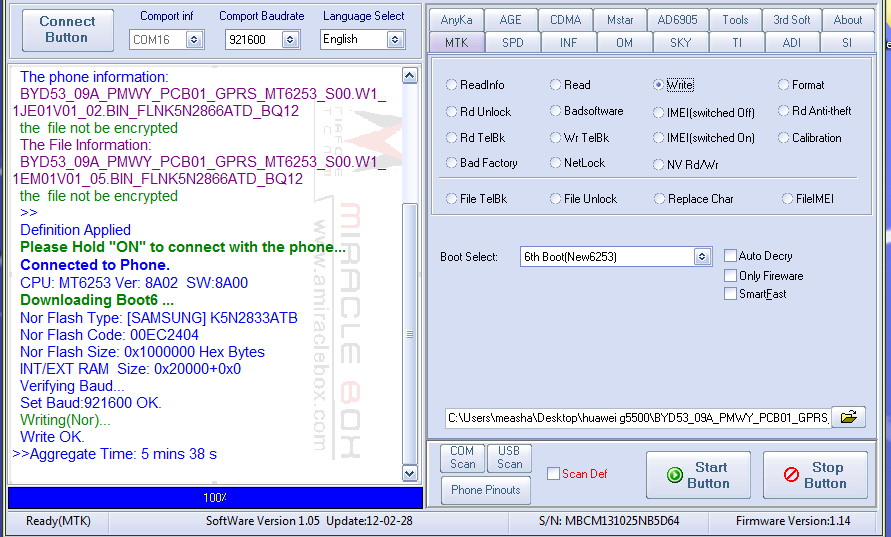Click the COM Scan button

[x=463, y=458]
